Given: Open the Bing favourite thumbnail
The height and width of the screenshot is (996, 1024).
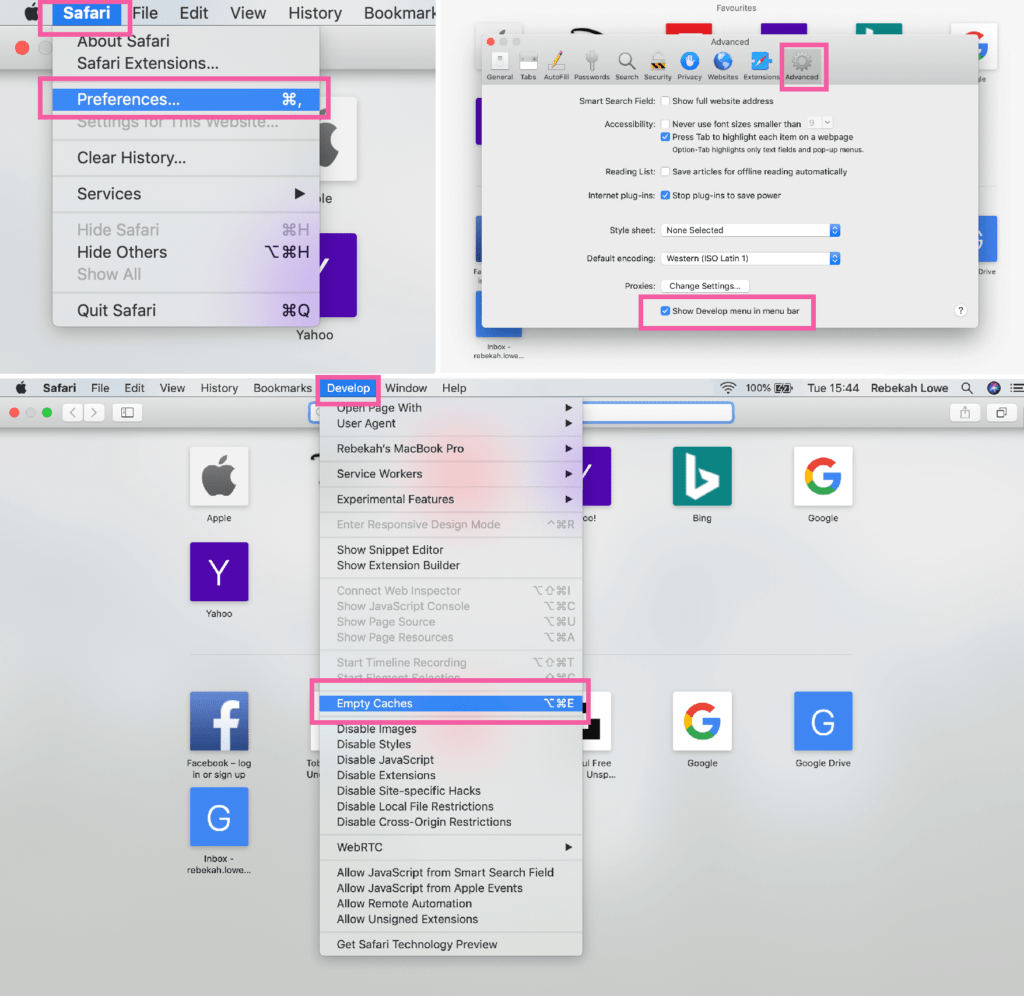Looking at the screenshot, I should tap(702, 477).
